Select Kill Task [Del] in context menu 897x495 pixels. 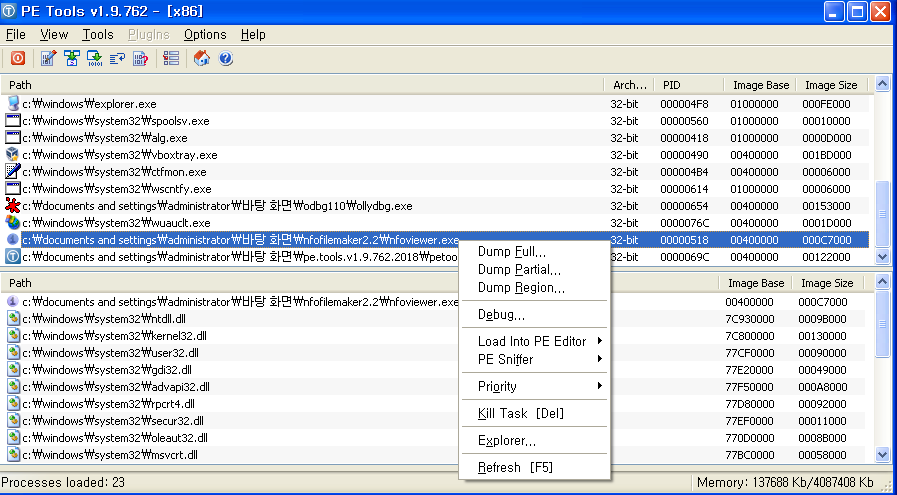click(x=535, y=413)
